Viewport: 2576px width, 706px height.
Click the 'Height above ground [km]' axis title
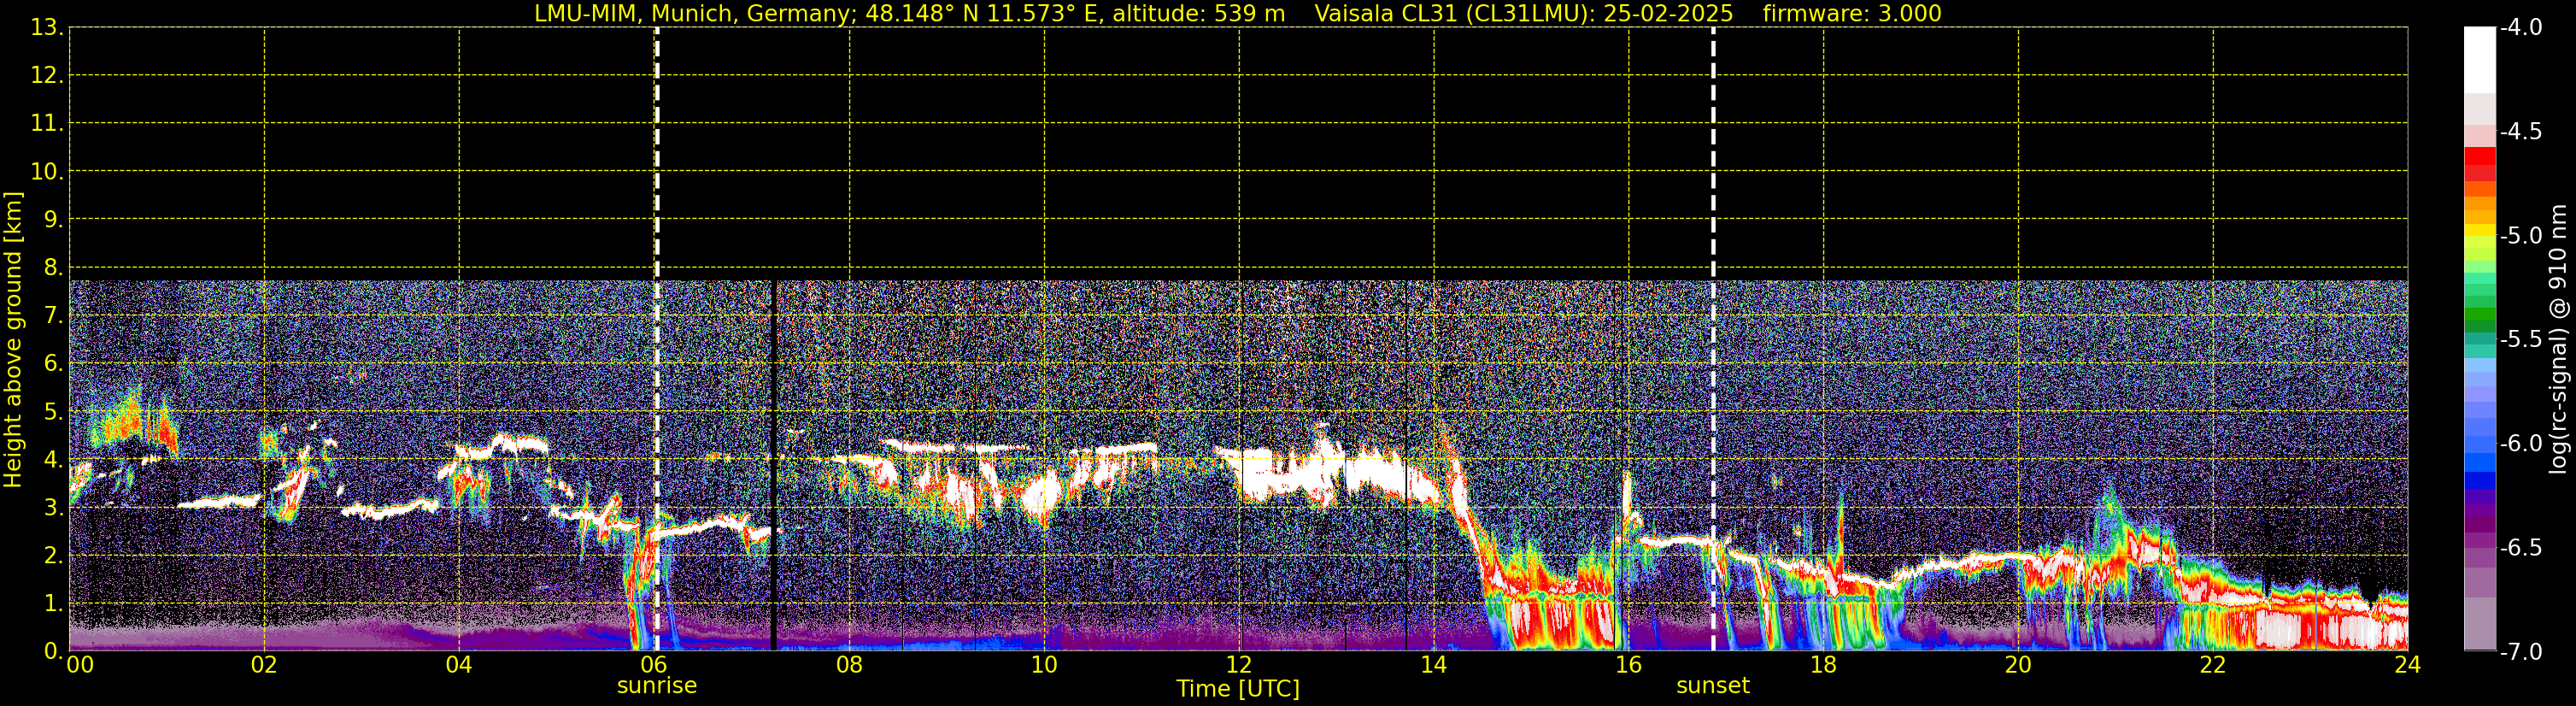click(13, 340)
